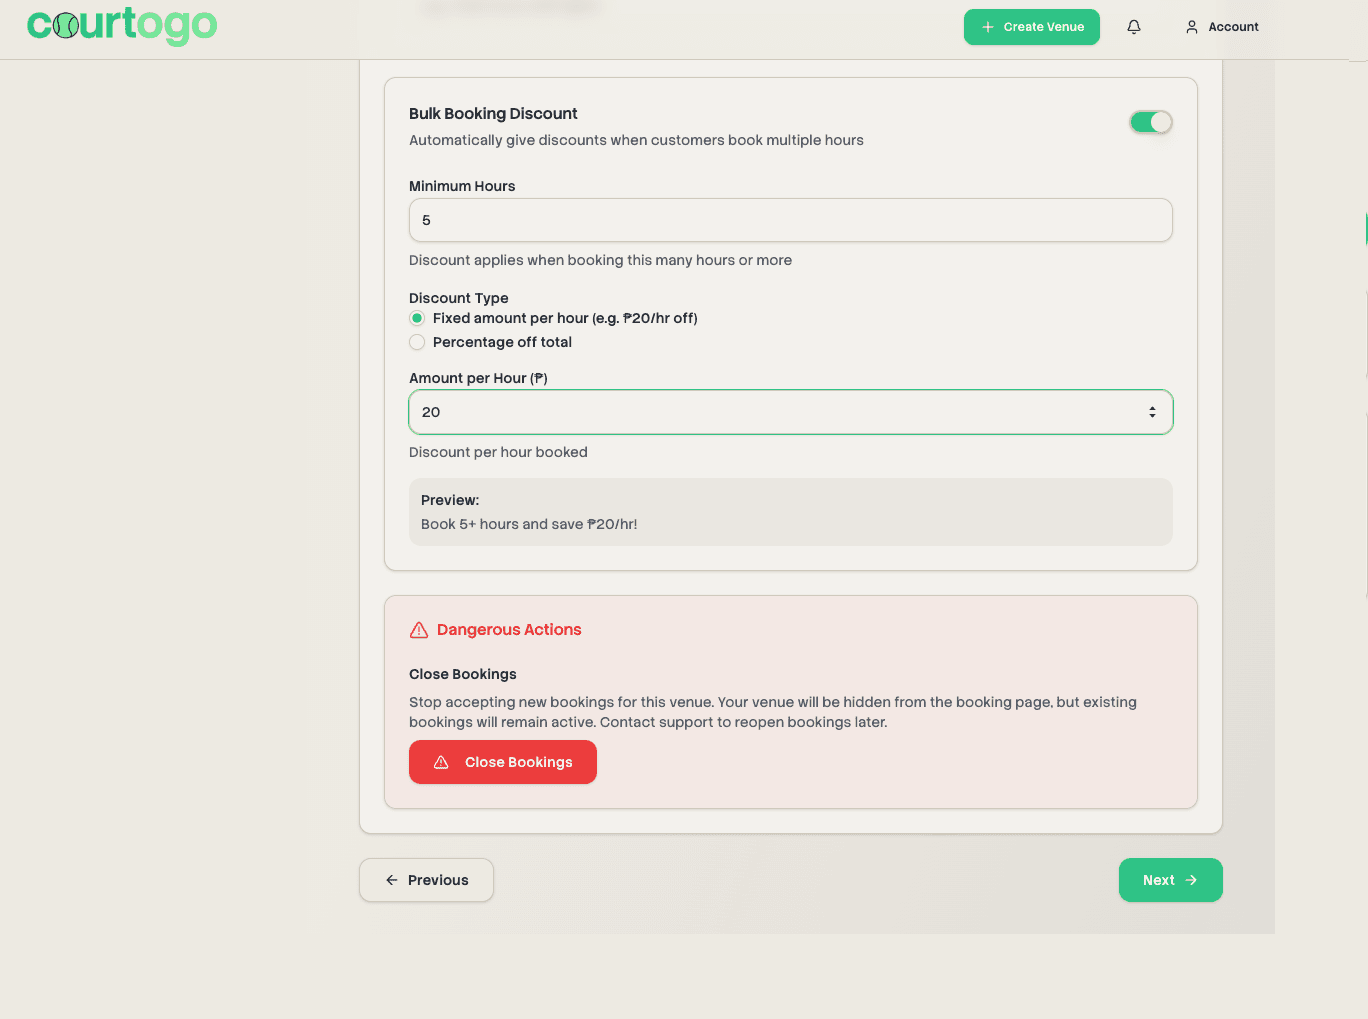Image resolution: width=1368 pixels, height=1019 pixels.
Task: Click the warning icon inside Close Bookings button
Action: [441, 762]
